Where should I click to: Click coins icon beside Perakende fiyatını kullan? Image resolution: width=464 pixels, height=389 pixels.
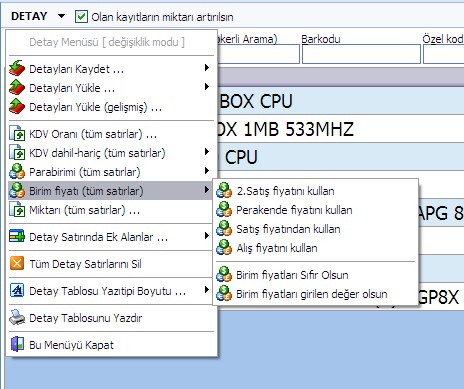(224, 210)
